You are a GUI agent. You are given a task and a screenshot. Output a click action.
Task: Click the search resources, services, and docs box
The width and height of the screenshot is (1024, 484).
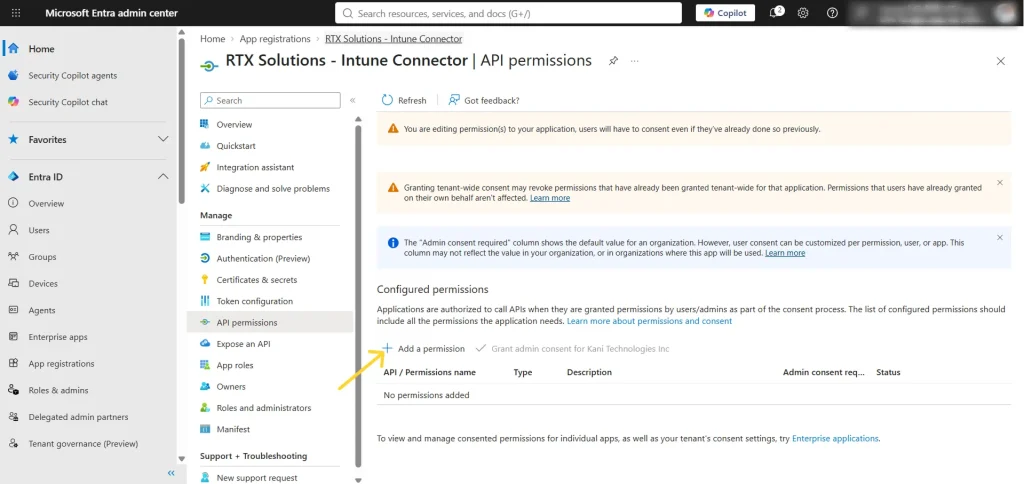[508, 13]
